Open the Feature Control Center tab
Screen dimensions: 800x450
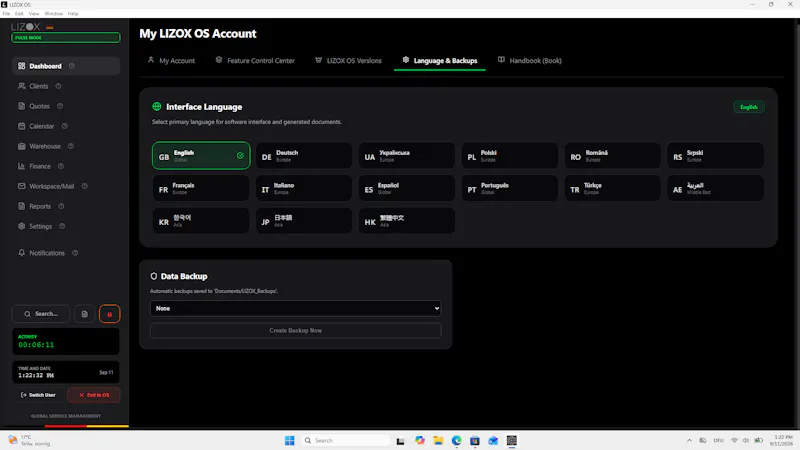coord(255,60)
